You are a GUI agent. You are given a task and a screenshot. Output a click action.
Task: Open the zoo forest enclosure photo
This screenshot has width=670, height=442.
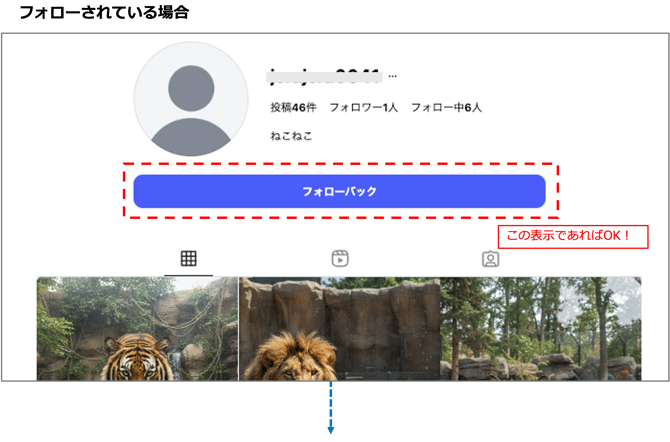click(x=541, y=330)
